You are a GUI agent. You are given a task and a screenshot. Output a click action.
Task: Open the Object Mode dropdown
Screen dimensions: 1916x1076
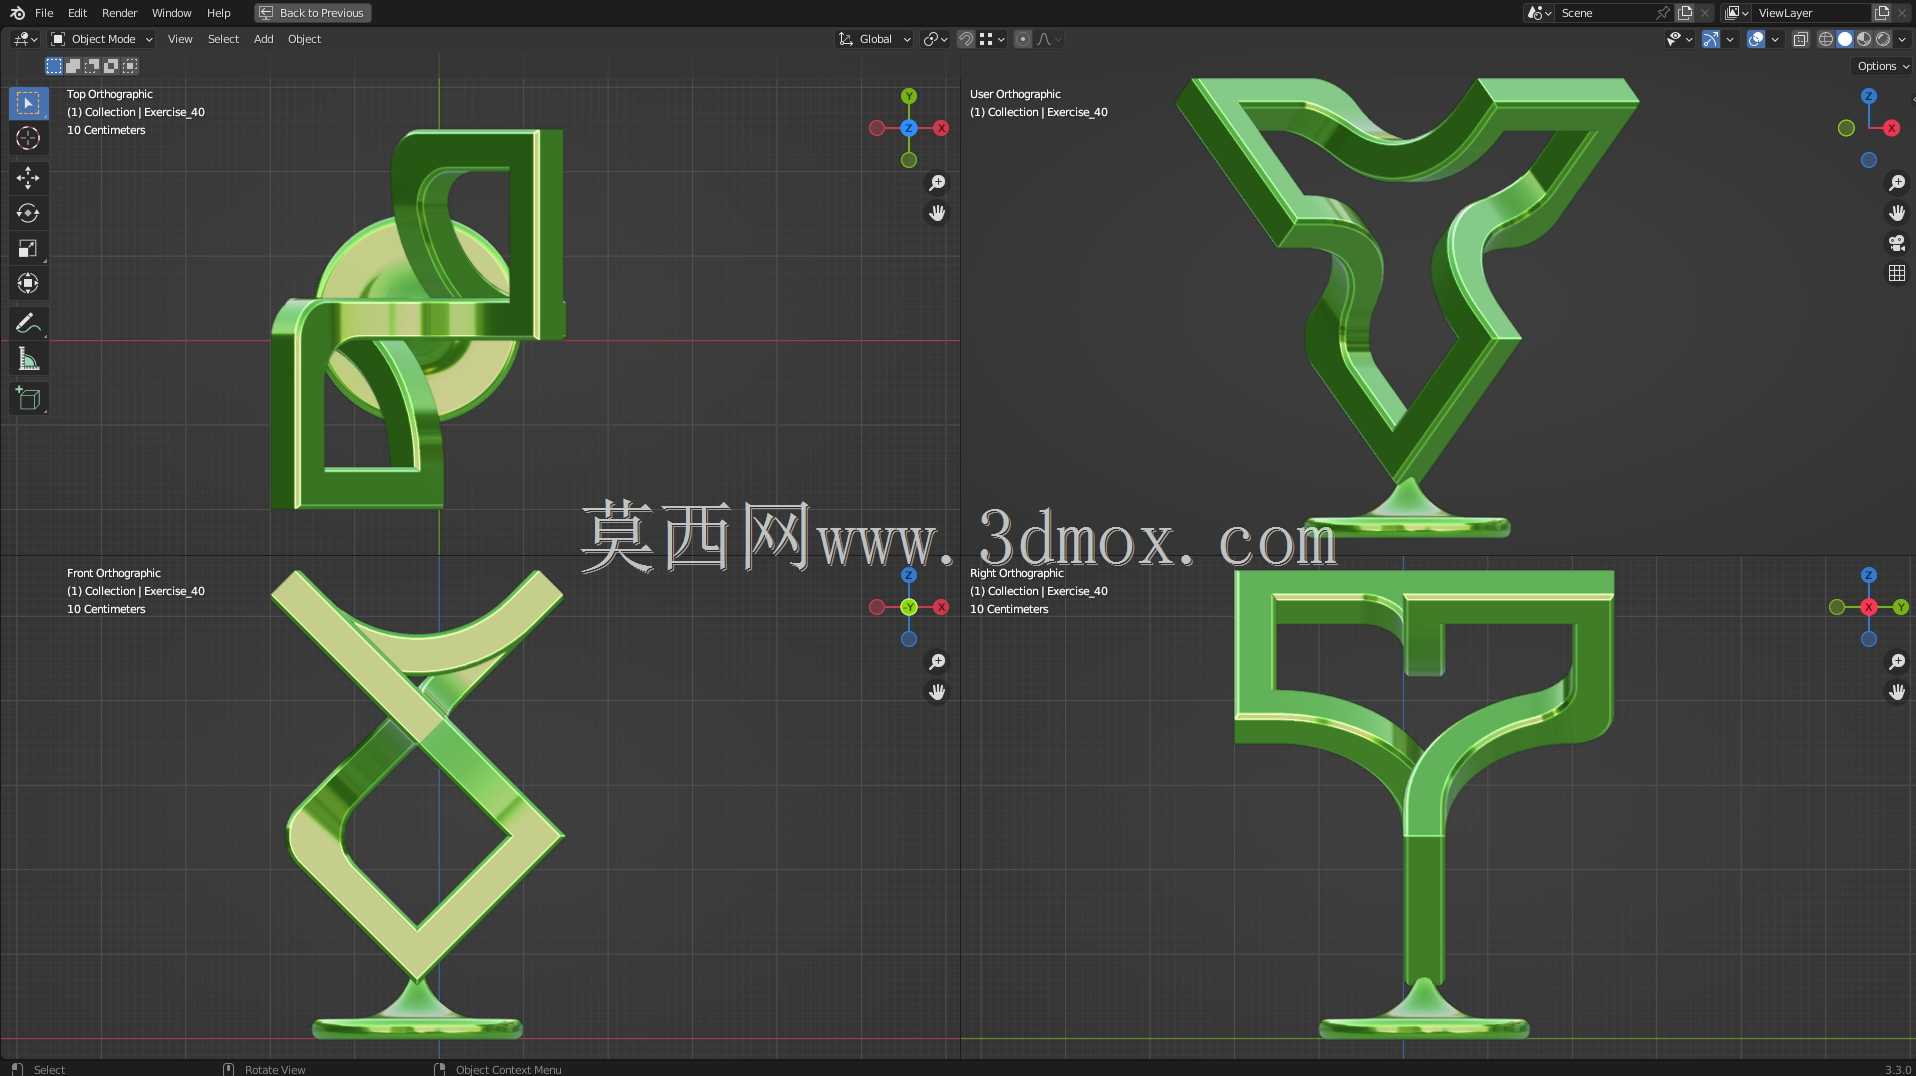click(101, 39)
